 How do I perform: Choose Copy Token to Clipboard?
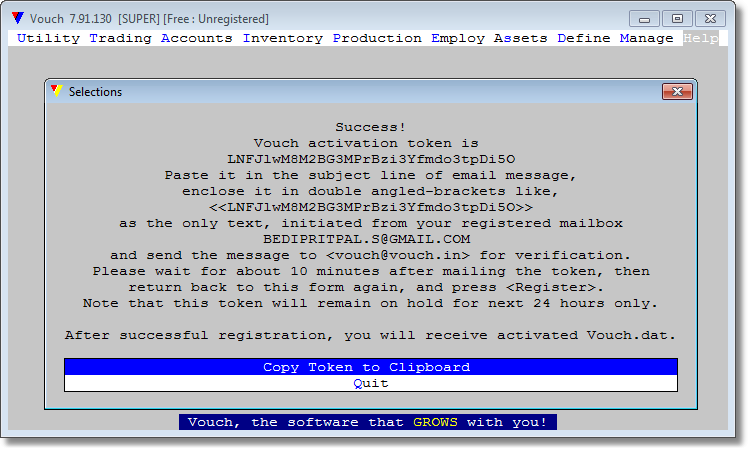click(x=371, y=367)
